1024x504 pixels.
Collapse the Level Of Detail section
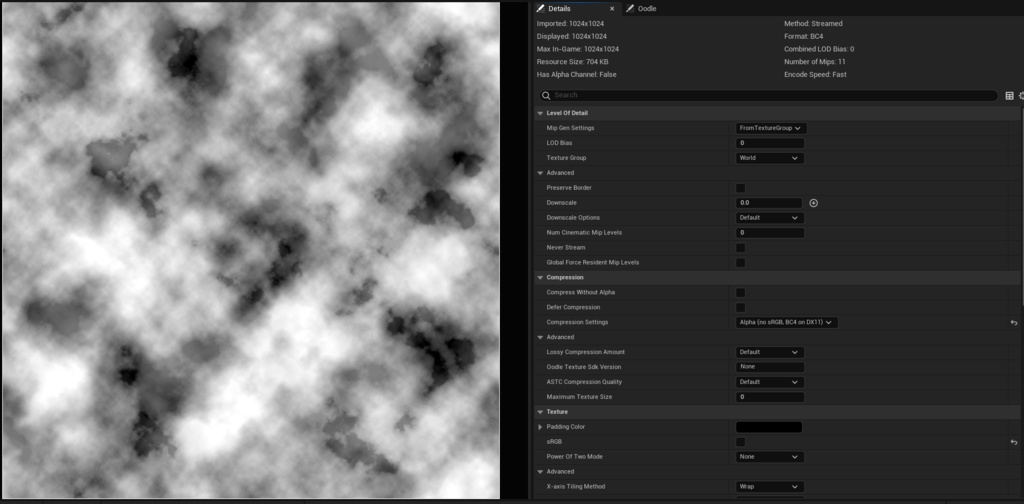pyautogui.click(x=540, y=114)
